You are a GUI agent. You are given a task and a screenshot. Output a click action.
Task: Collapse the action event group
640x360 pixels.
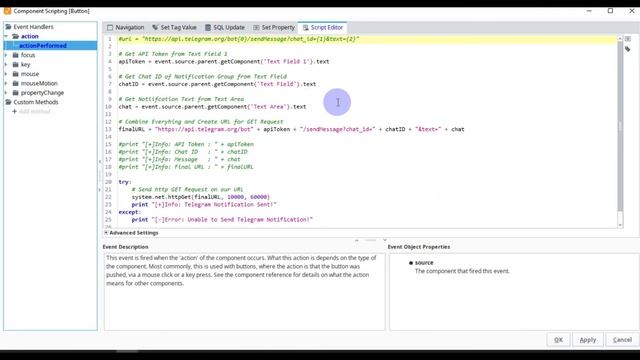[x=6, y=36]
